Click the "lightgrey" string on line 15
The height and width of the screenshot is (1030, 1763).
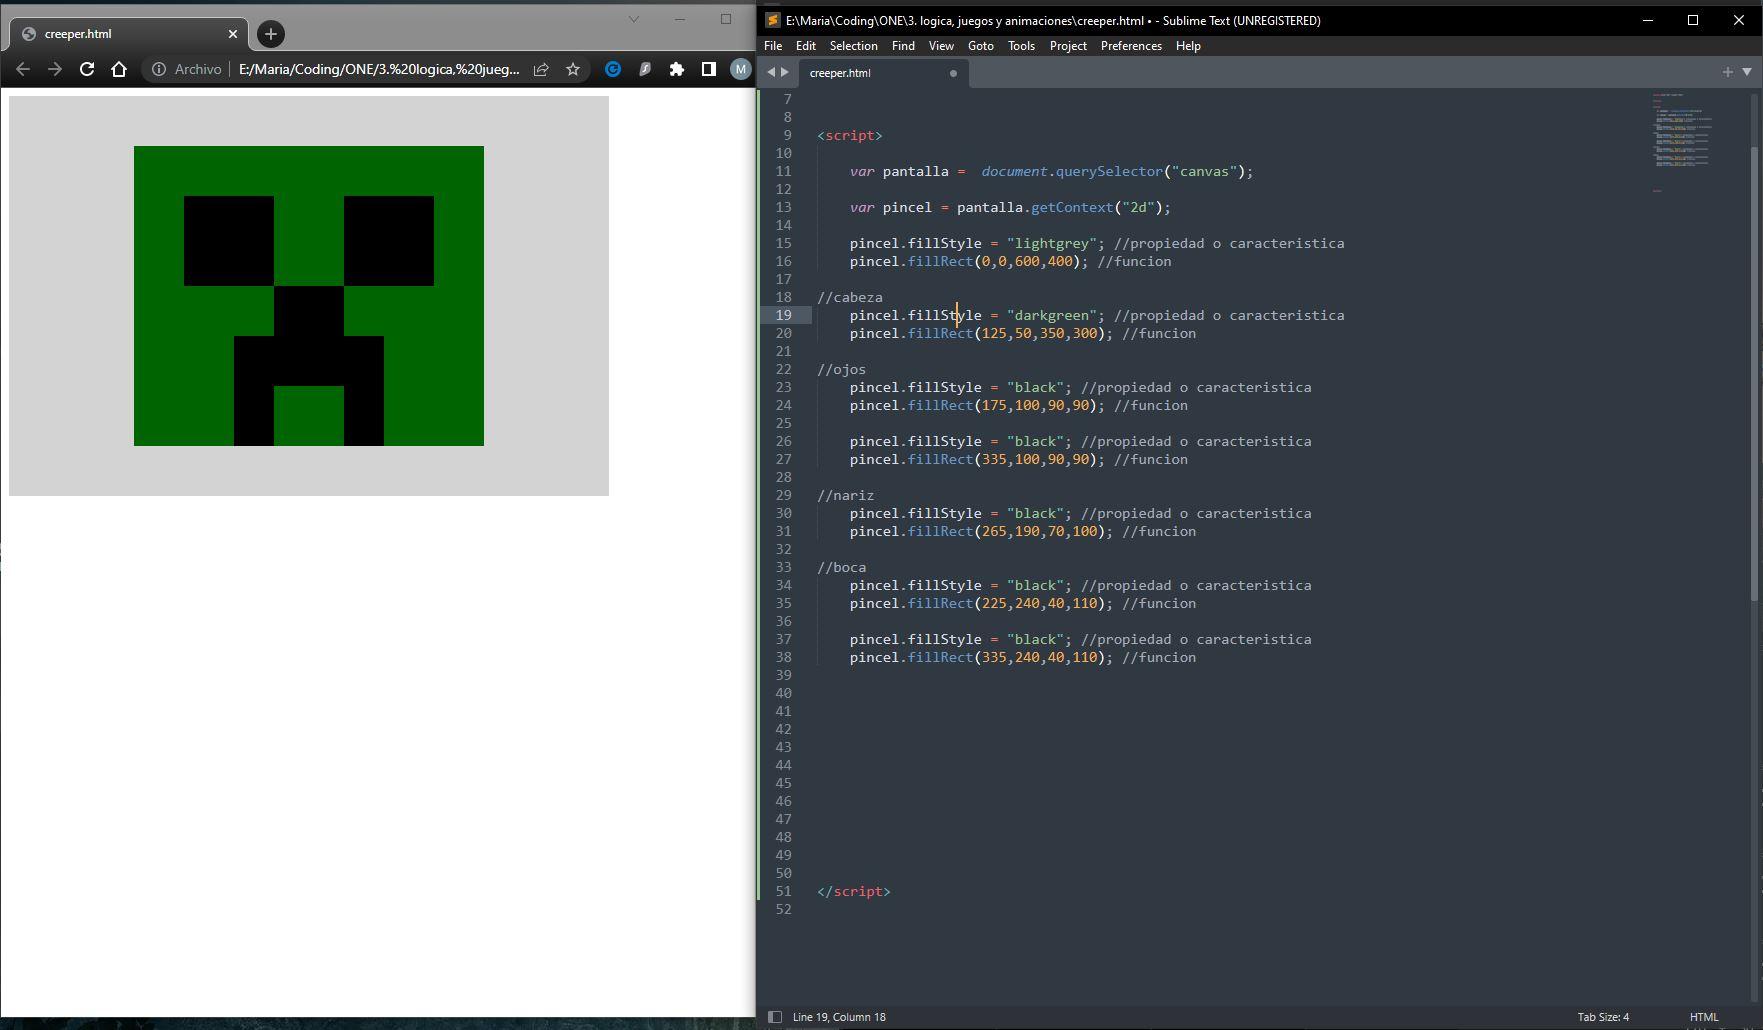coord(1051,243)
